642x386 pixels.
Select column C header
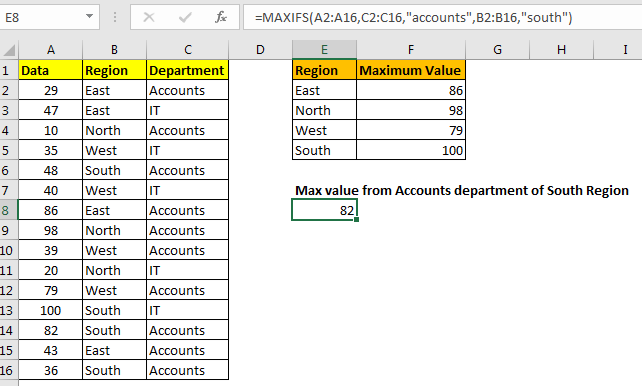tap(188, 50)
